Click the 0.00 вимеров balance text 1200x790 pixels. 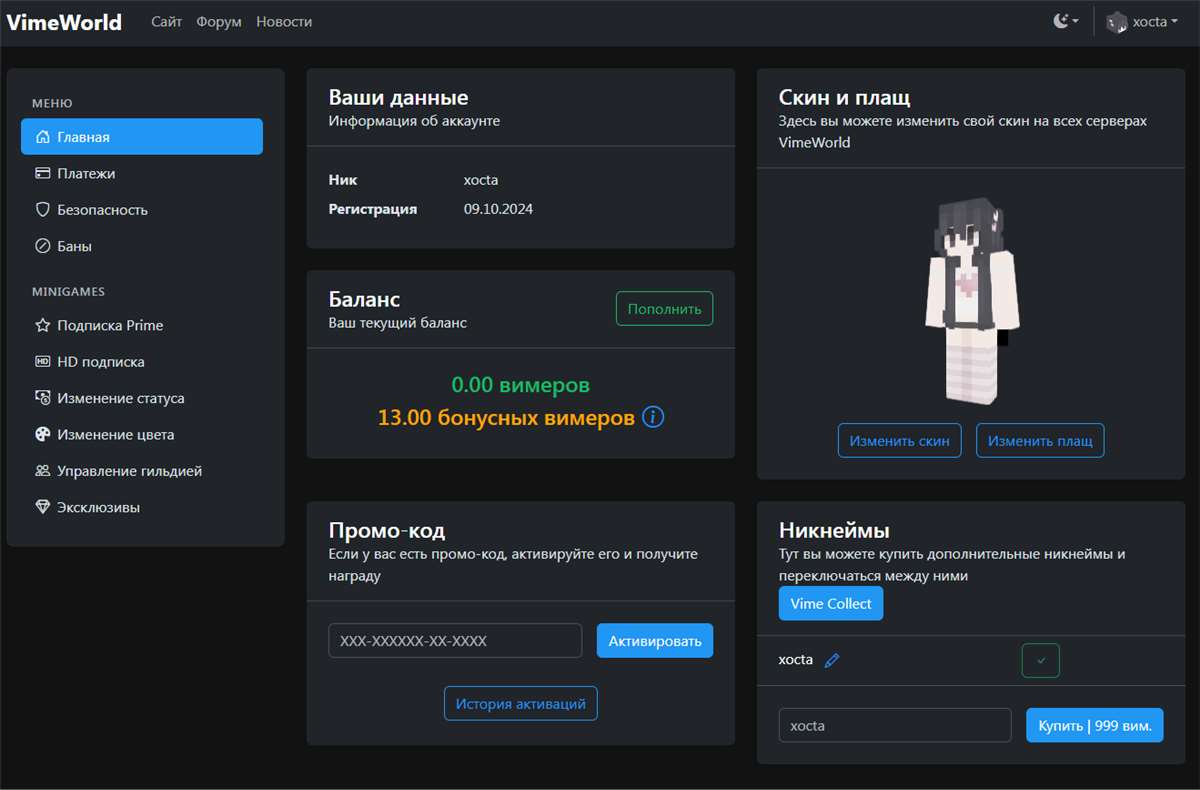click(521, 385)
